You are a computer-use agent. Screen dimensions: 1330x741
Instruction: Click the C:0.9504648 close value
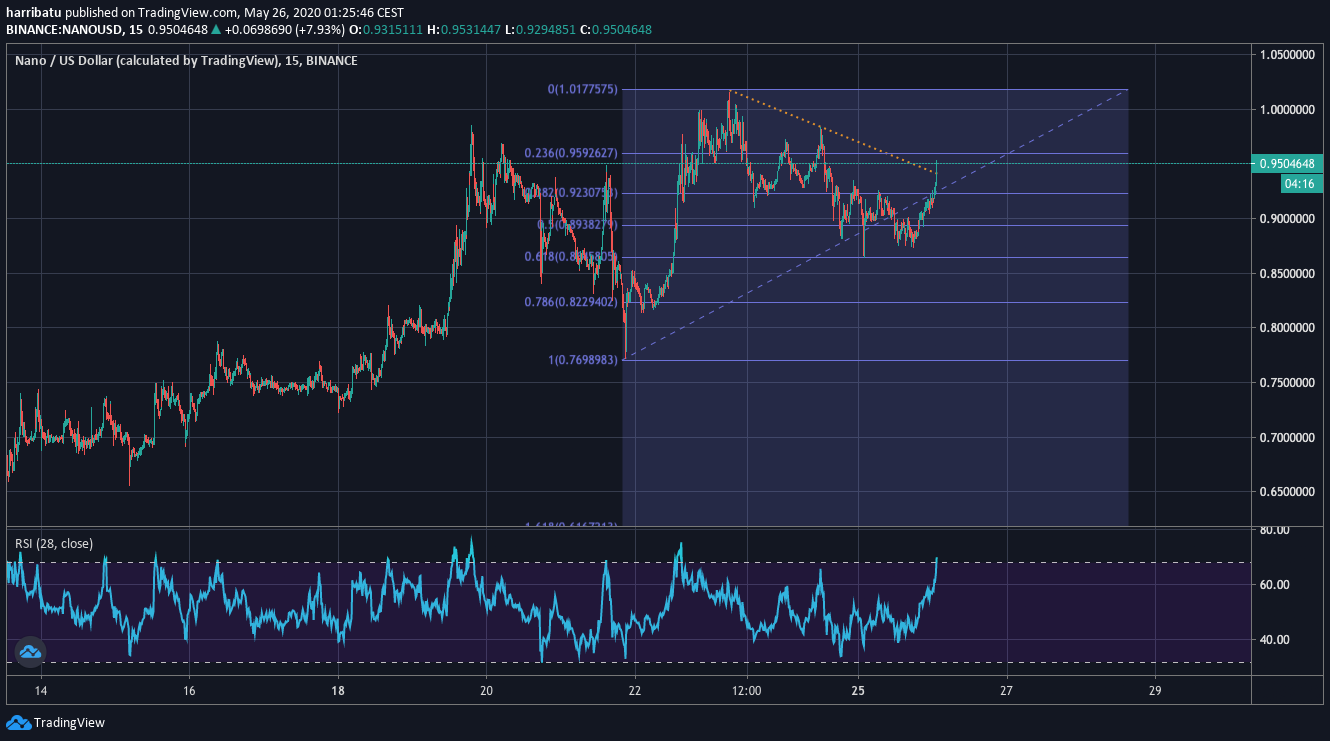click(616, 30)
